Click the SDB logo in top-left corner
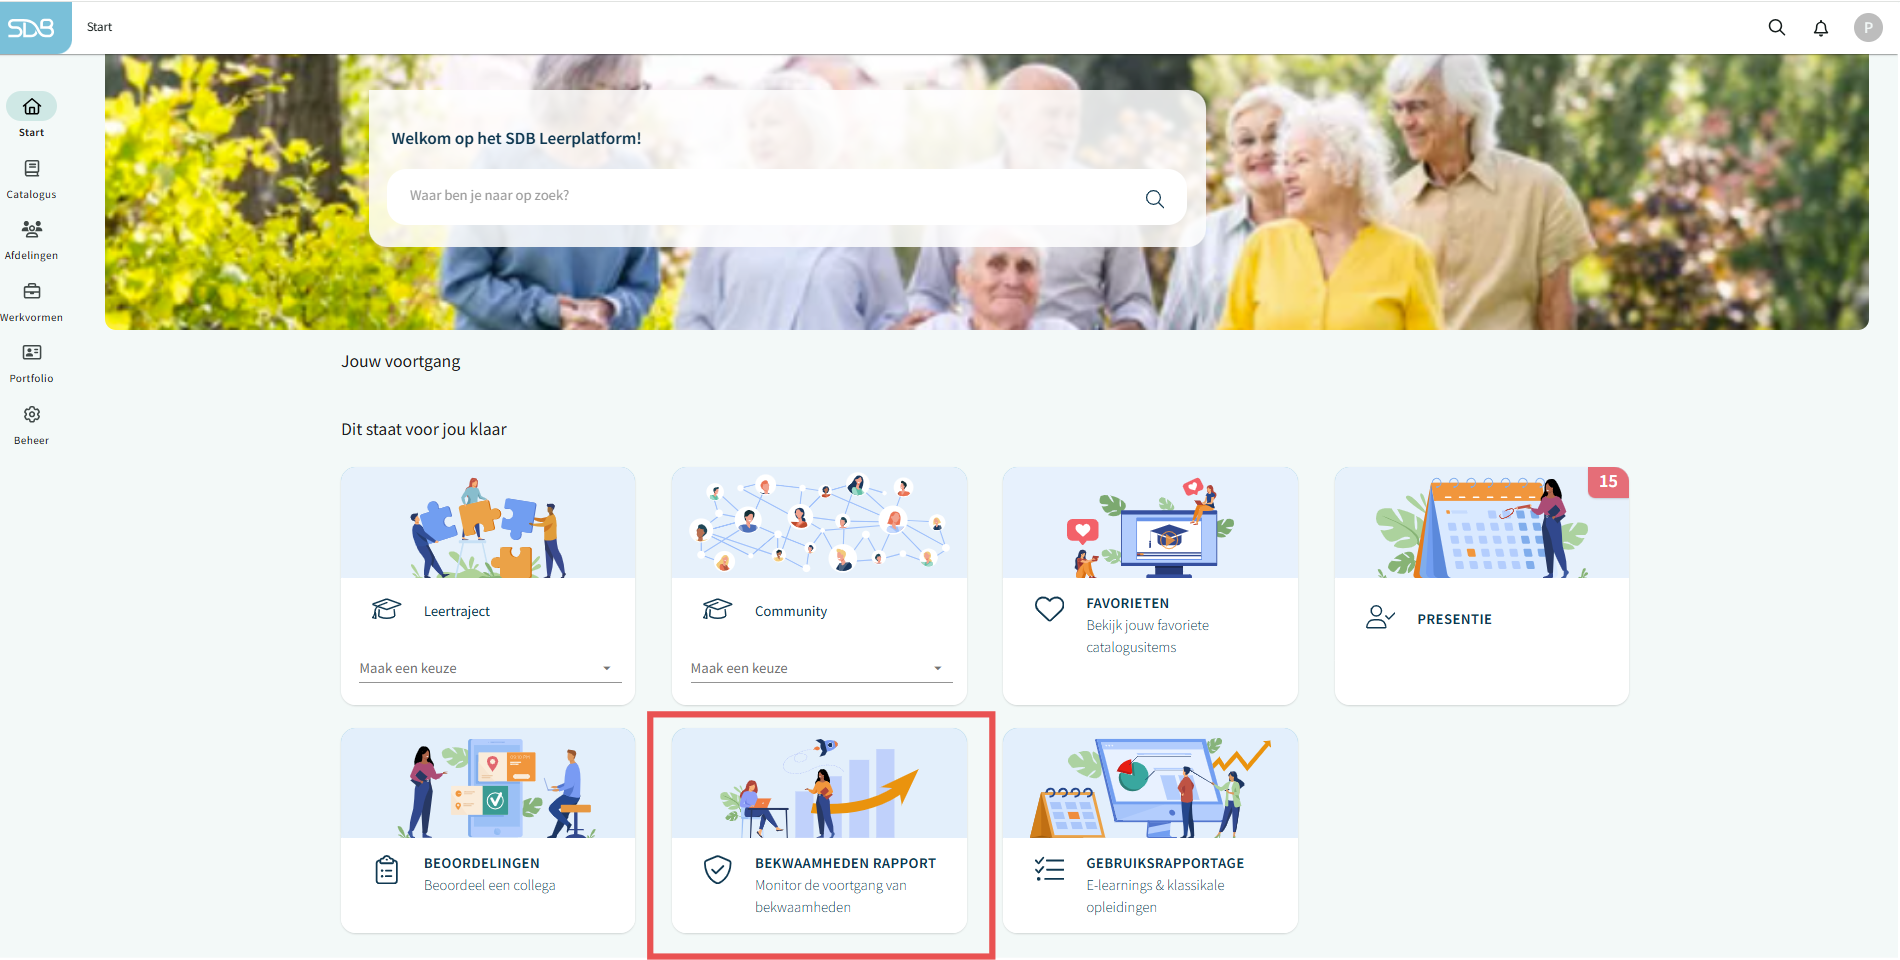 32,28
